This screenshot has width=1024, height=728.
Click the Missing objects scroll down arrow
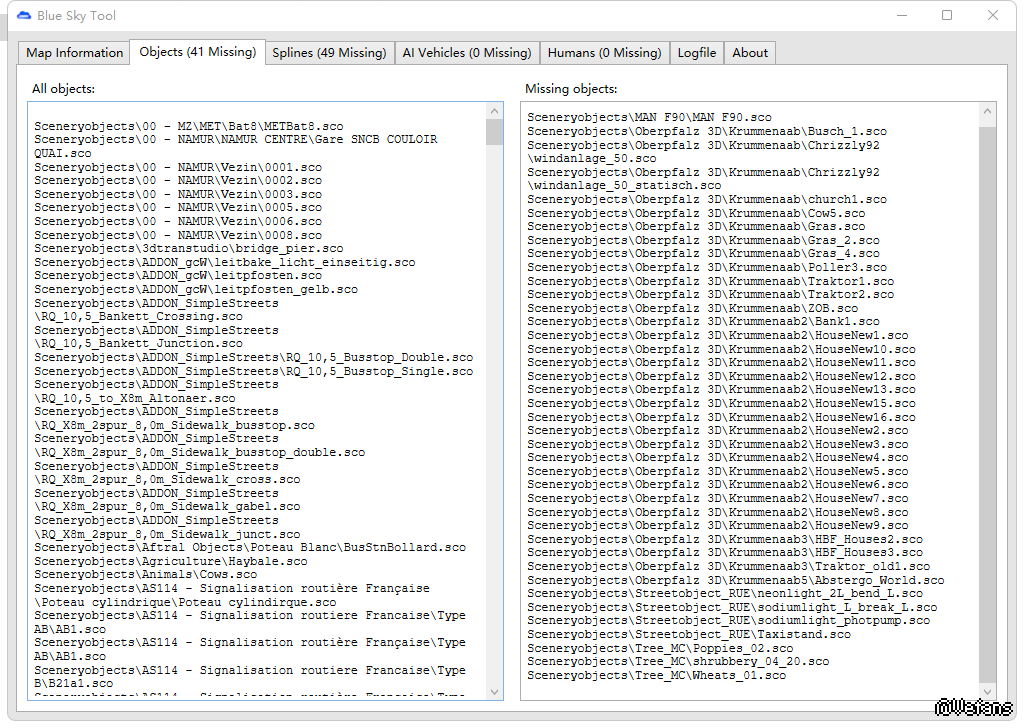[x=988, y=690]
